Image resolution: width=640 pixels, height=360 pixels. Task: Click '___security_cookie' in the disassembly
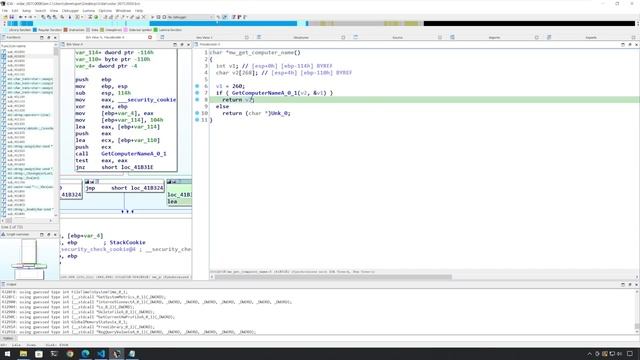[146, 100]
